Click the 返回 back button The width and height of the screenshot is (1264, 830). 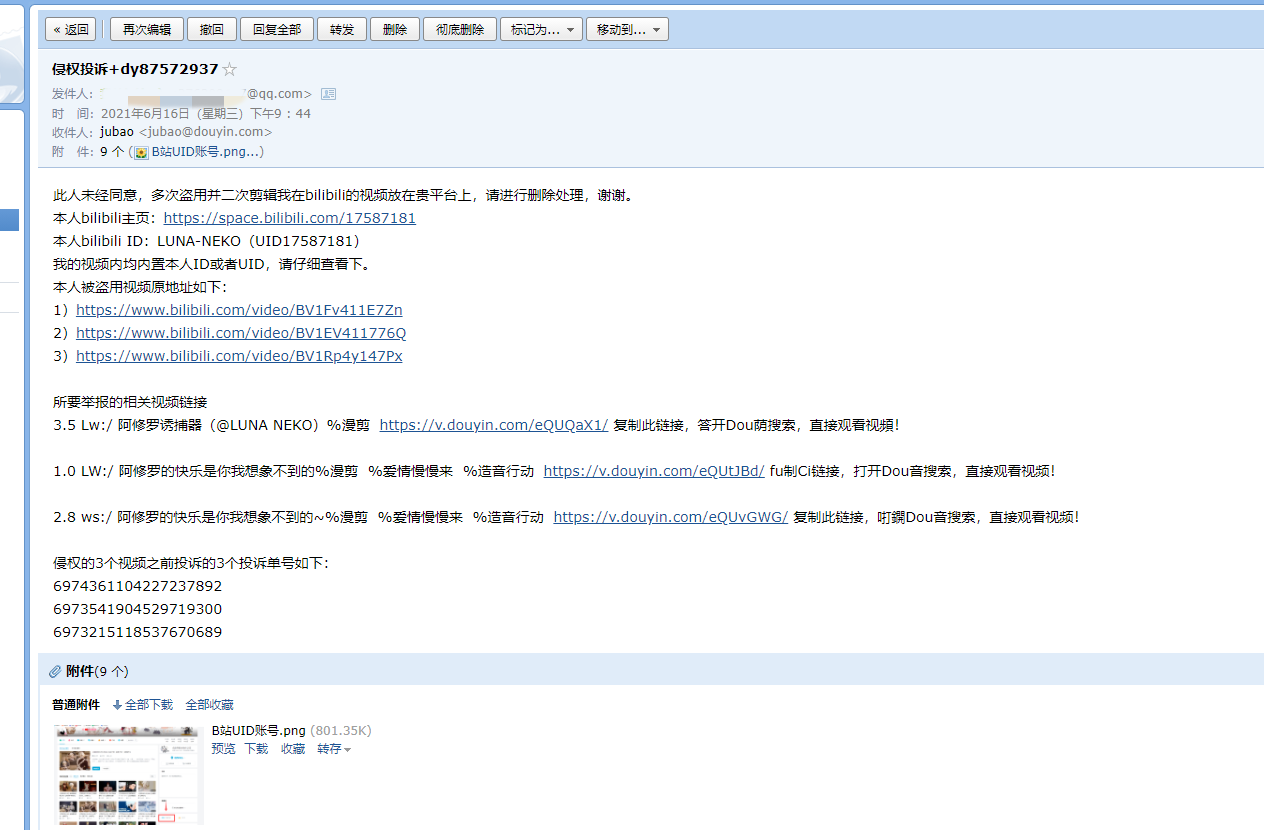[69, 29]
